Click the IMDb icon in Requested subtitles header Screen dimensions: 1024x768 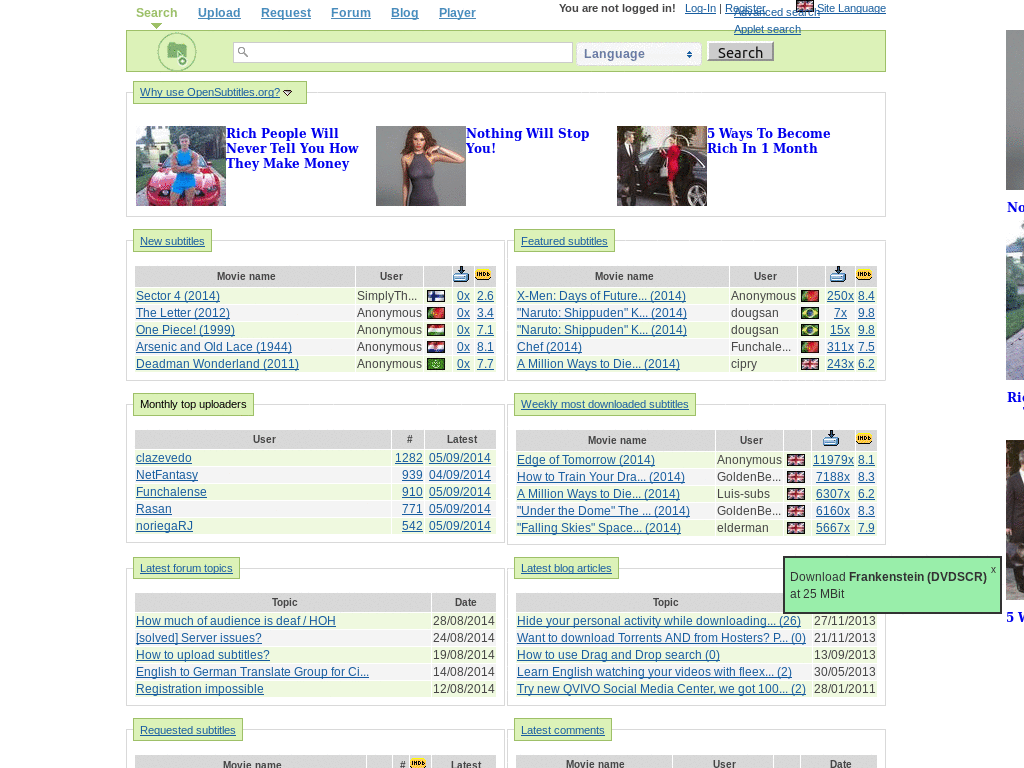coord(418,762)
